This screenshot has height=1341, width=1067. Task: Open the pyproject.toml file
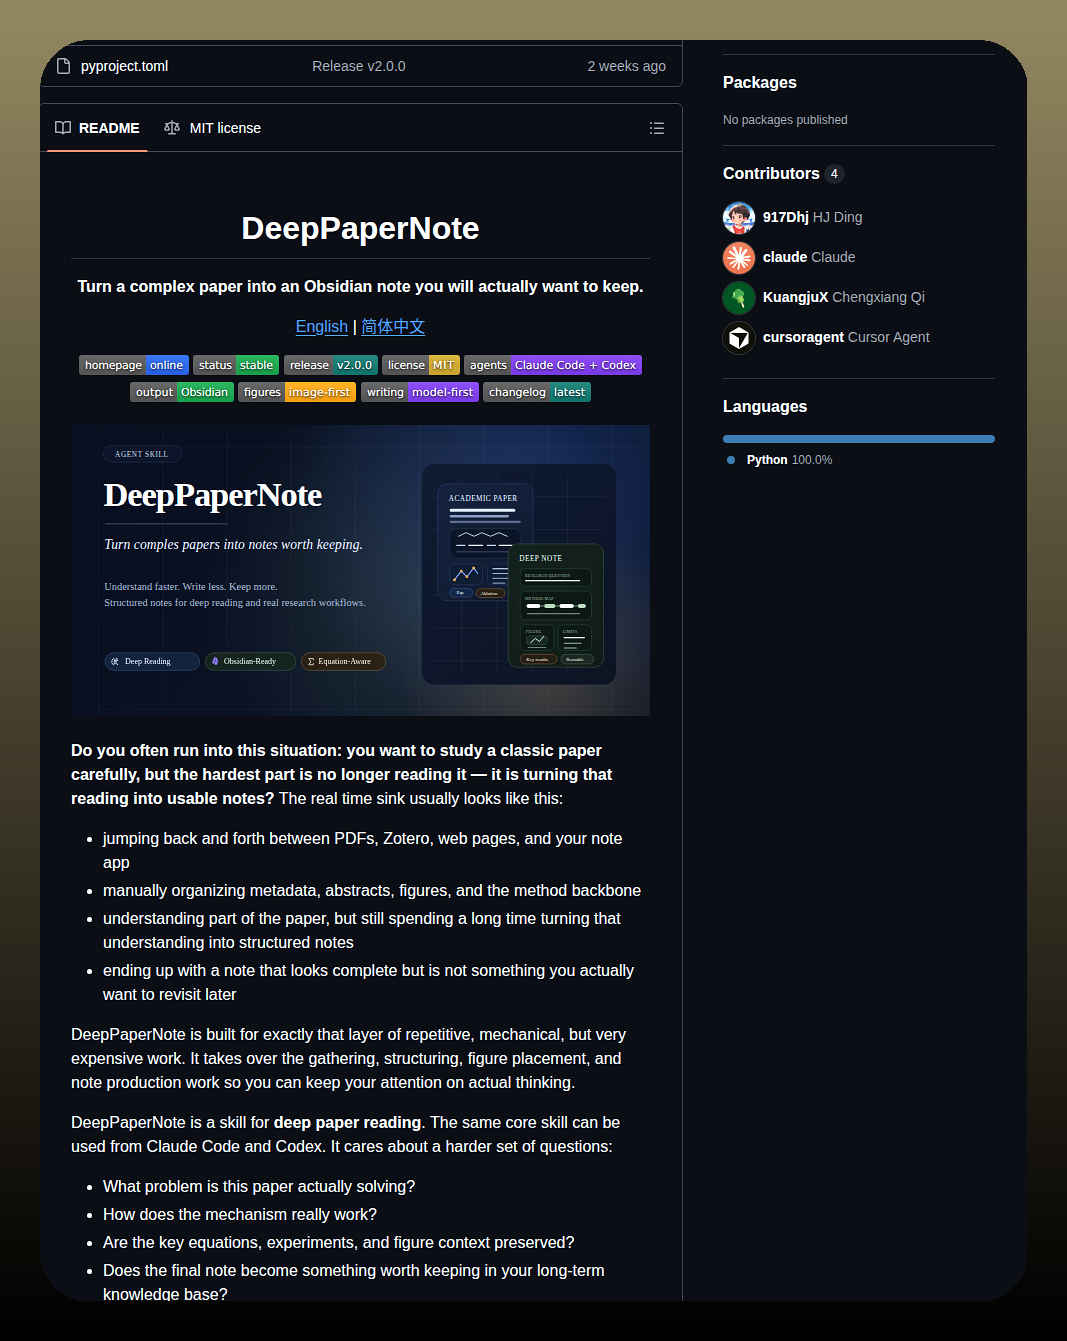point(124,66)
